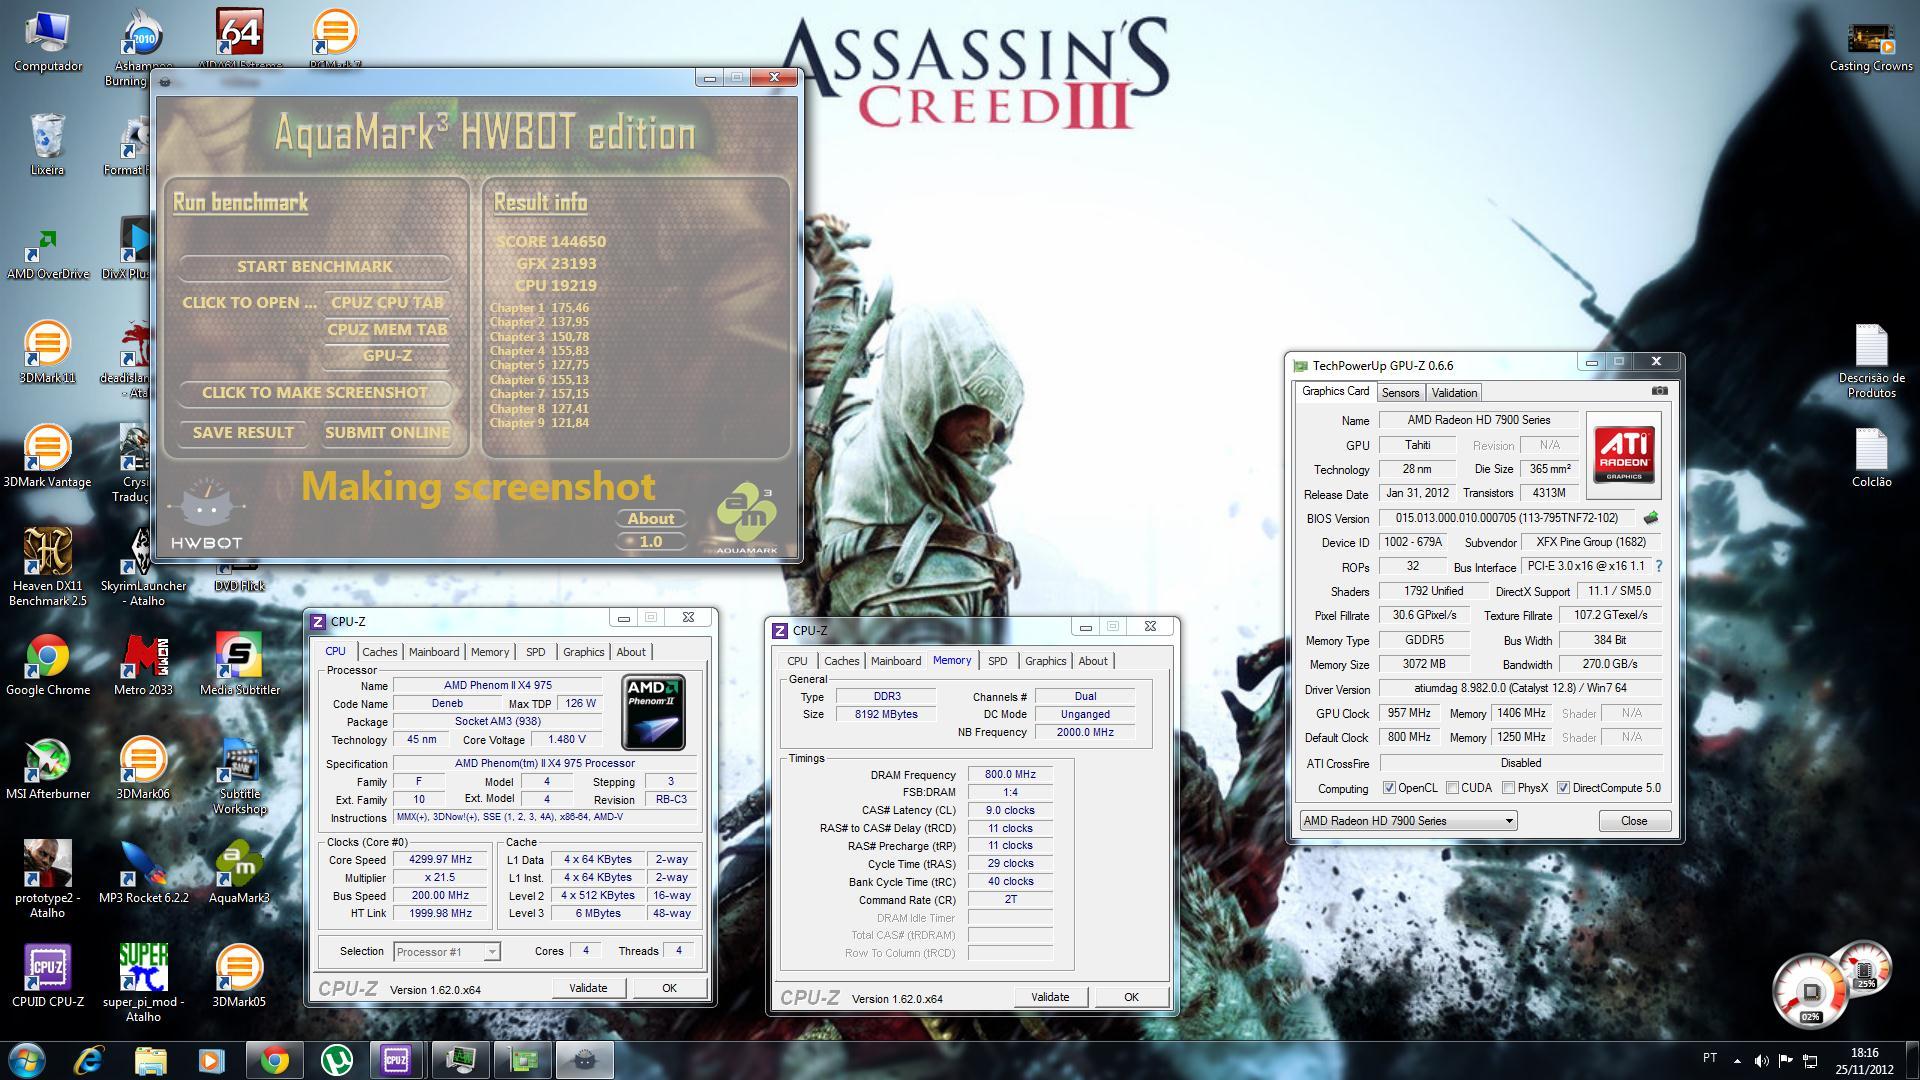
Task: Launch the AMD OverDrive desktop shortcut
Action: pos(47,253)
